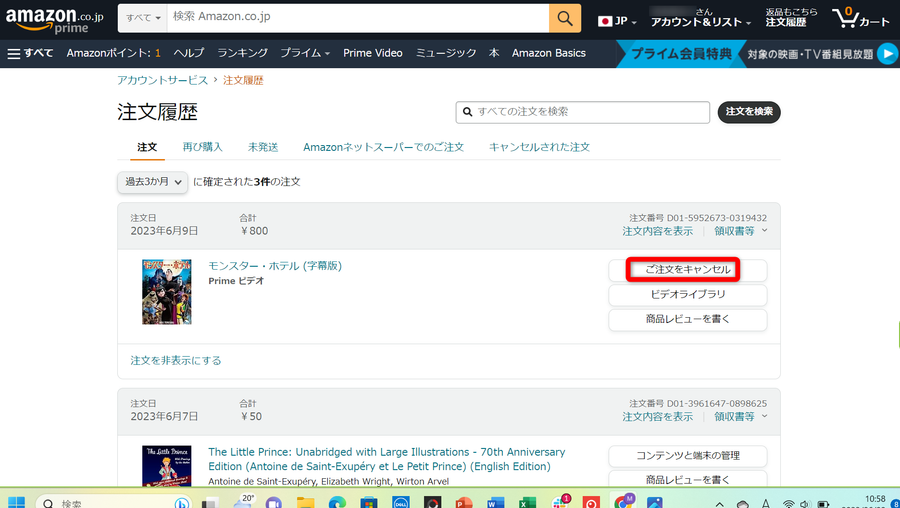The height and width of the screenshot is (508, 900).
Task: Click the ご注文をキャンセル button
Action: [x=688, y=270]
